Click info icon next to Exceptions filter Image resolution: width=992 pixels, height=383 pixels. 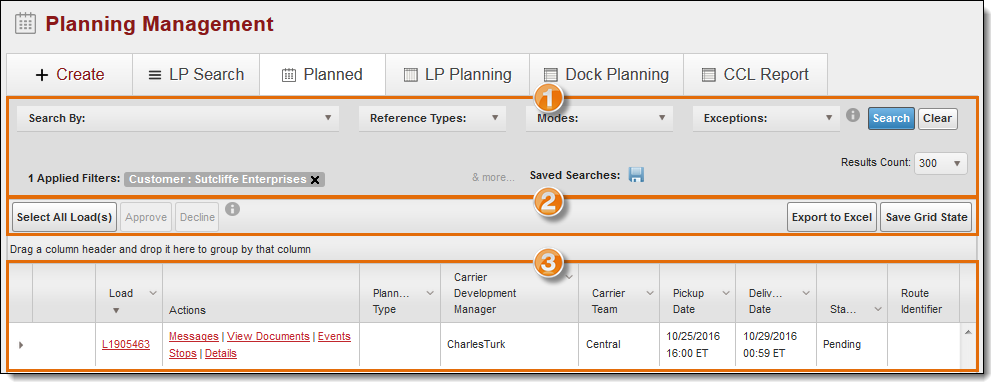pos(853,115)
